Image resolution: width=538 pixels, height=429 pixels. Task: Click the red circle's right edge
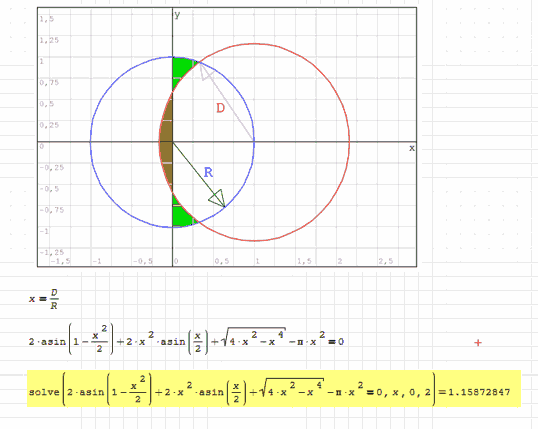[349, 142]
